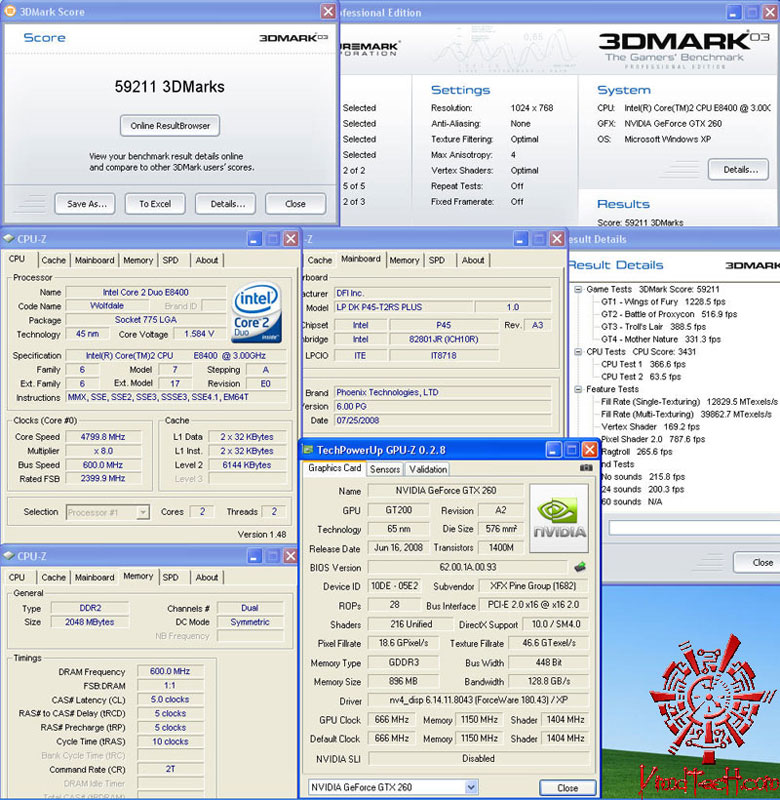Click the GPU-Z screenshot camera icon
This screenshot has height=800, width=780.
point(586,467)
